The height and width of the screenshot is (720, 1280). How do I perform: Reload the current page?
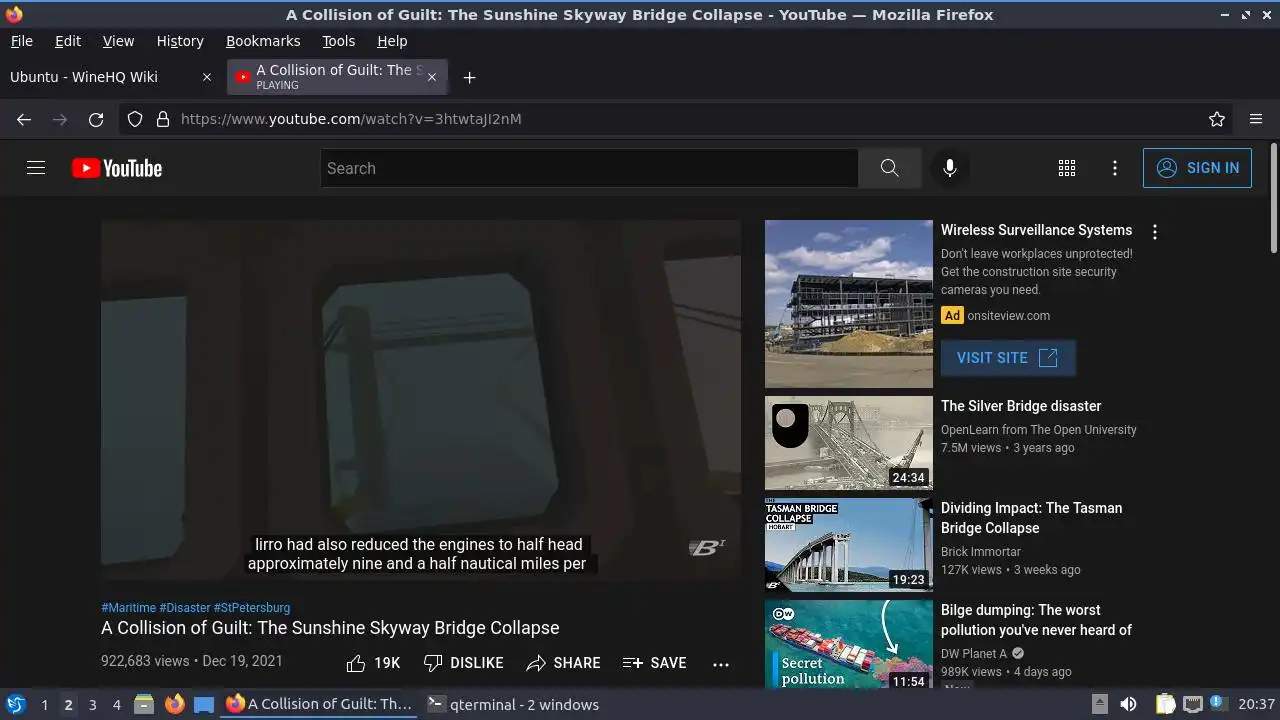point(96,119)
